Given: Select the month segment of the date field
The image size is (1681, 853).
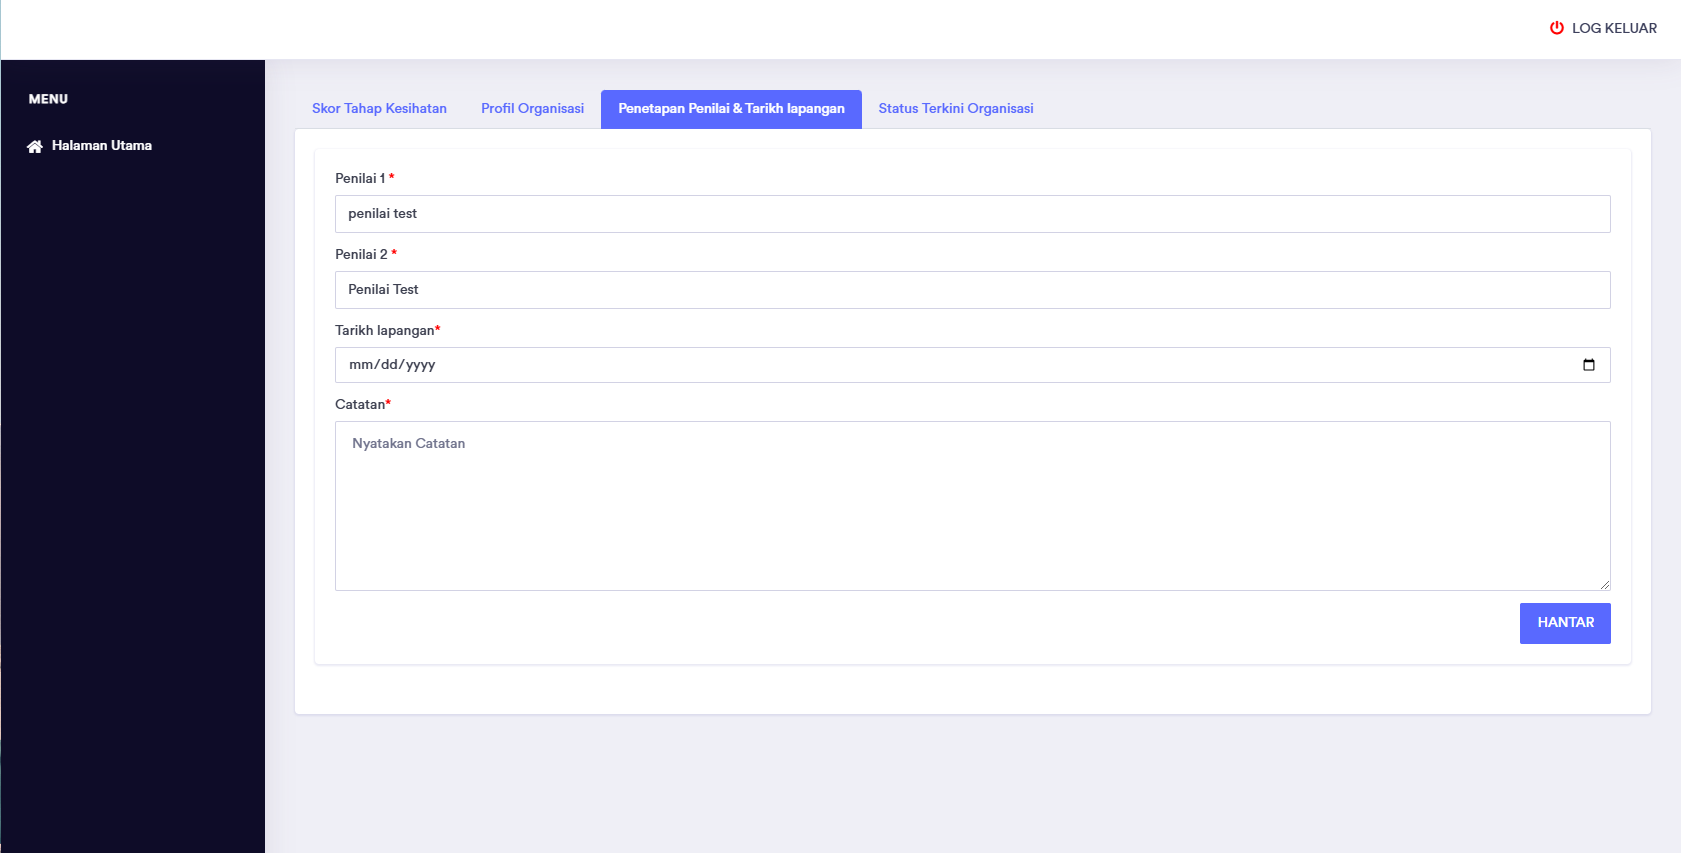Looking at the screenshot, I should pos(361,365).
